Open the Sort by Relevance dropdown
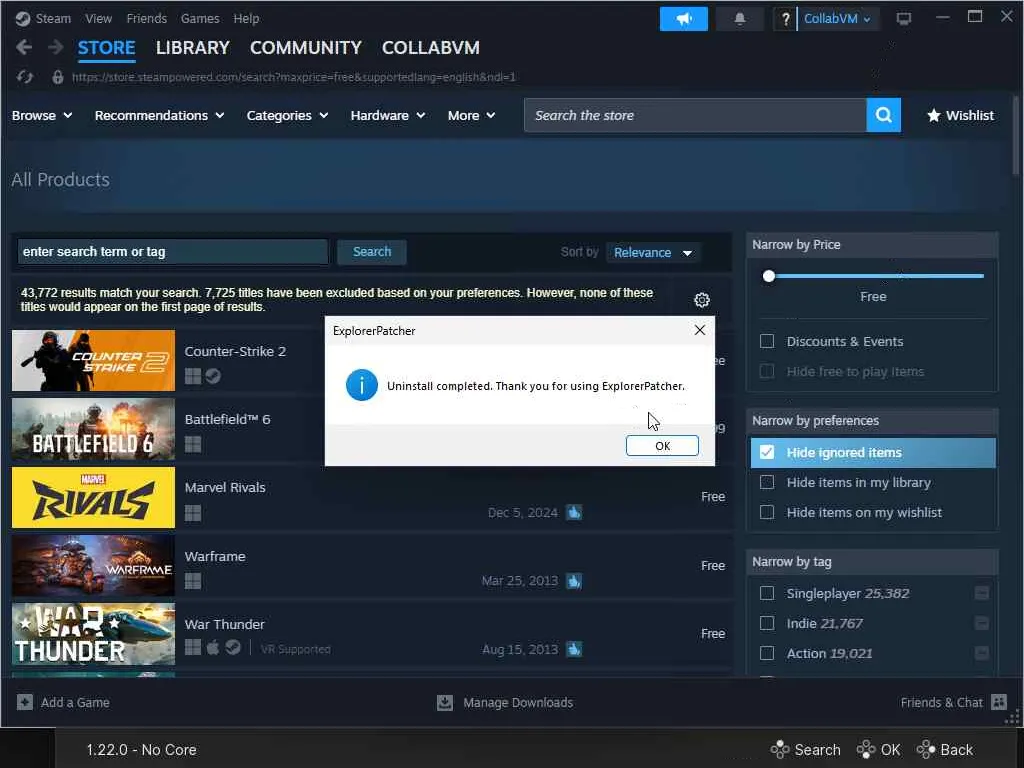Screen dimensions: 1024x768 (653, 253)
